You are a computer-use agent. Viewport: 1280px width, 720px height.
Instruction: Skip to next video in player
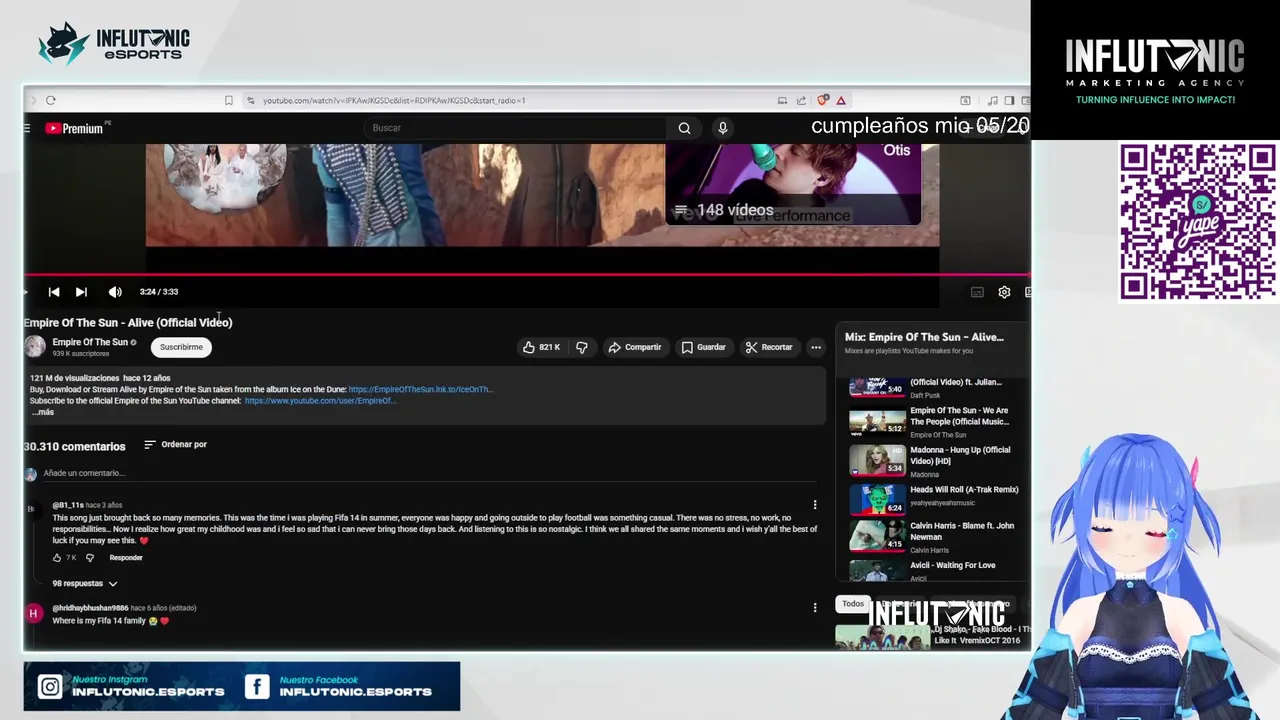(81, 292)
